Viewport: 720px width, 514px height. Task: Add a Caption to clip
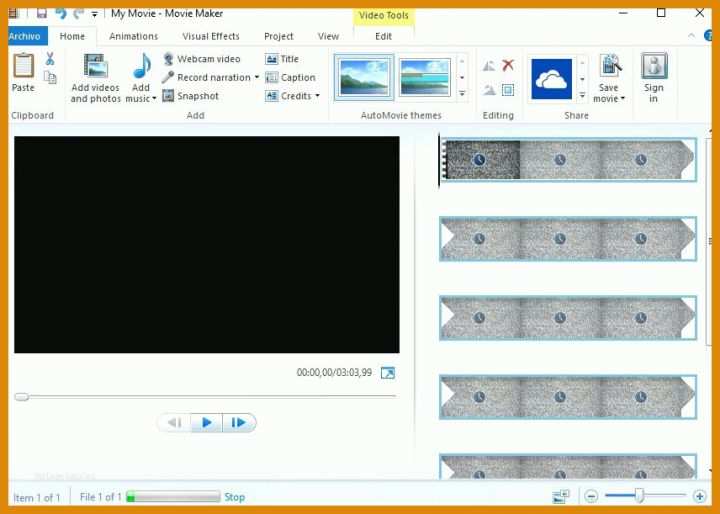click(x=290, y=77)
